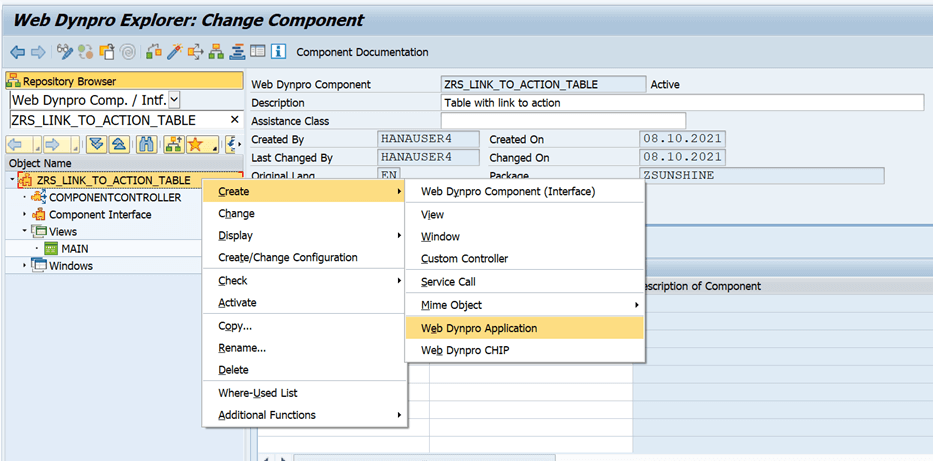Image resolution: width=940 pixels, height=461 pixels.
Task: Click the Favorites star icon
Action: 195,144
